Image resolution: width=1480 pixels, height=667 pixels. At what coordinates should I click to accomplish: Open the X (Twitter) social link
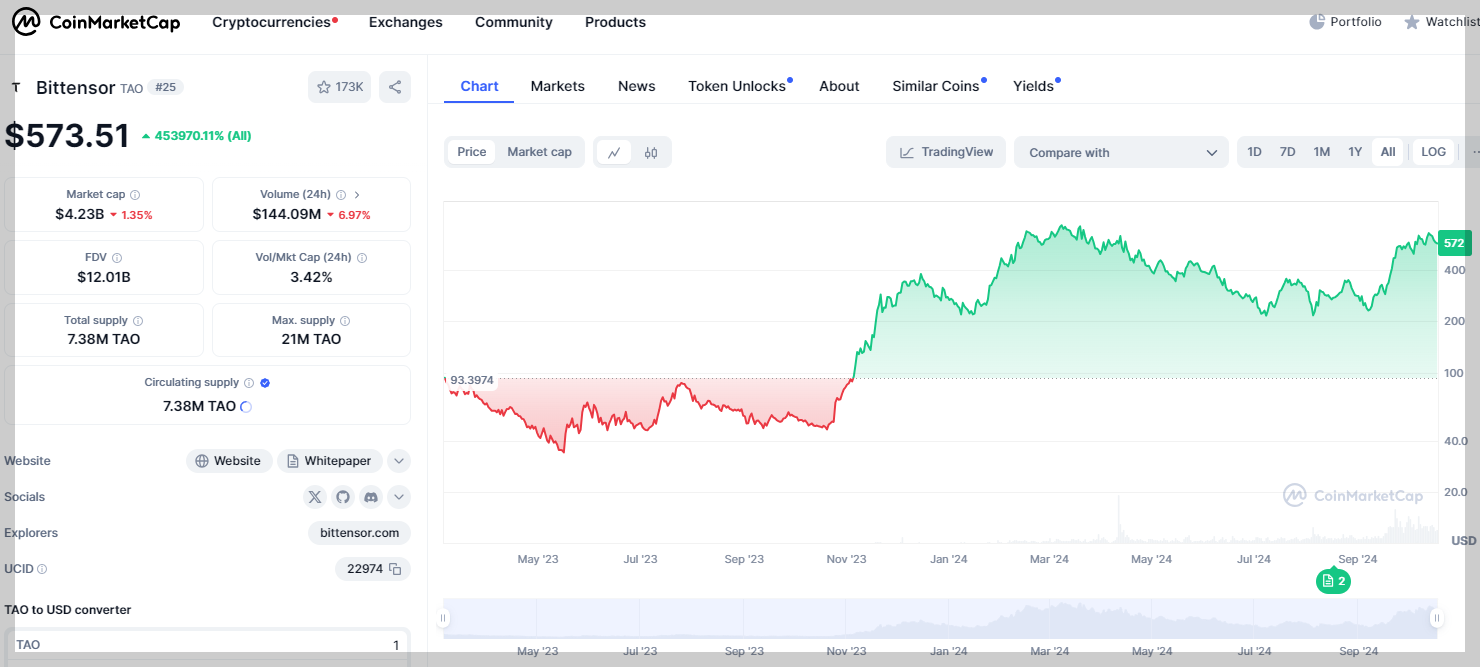(315, 497)
